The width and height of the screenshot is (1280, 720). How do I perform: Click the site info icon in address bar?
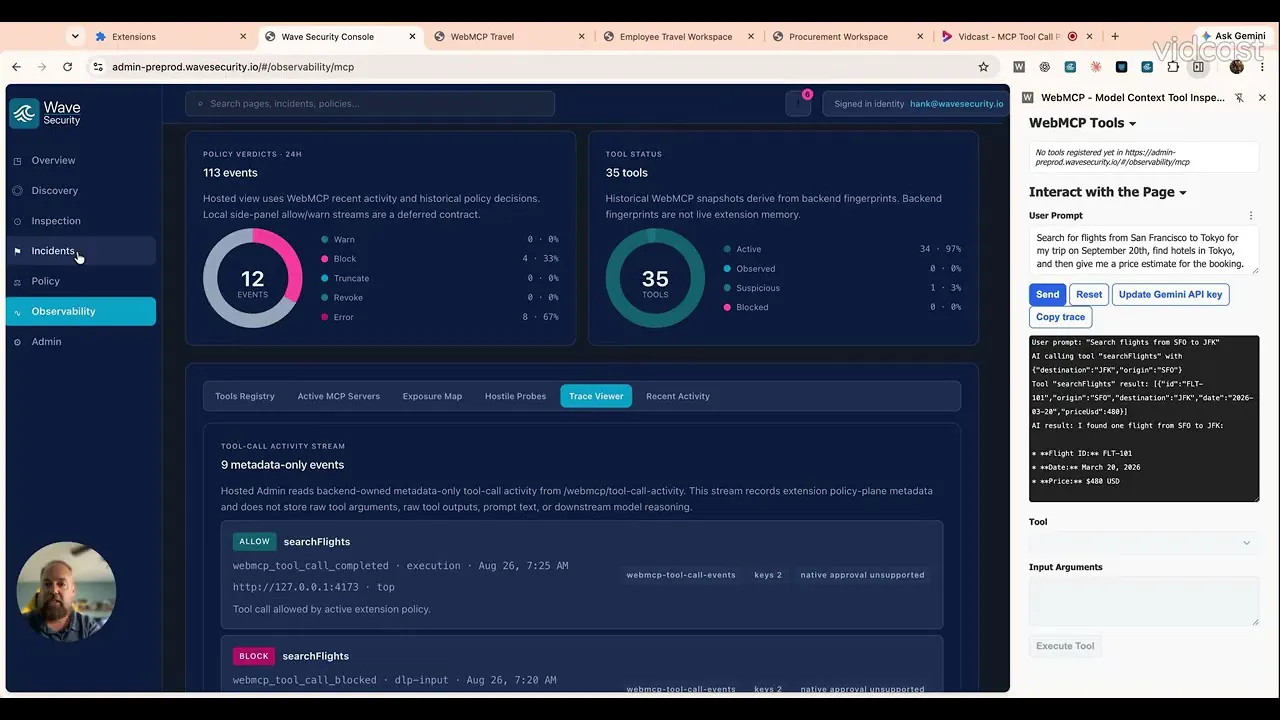click(97, 67)
